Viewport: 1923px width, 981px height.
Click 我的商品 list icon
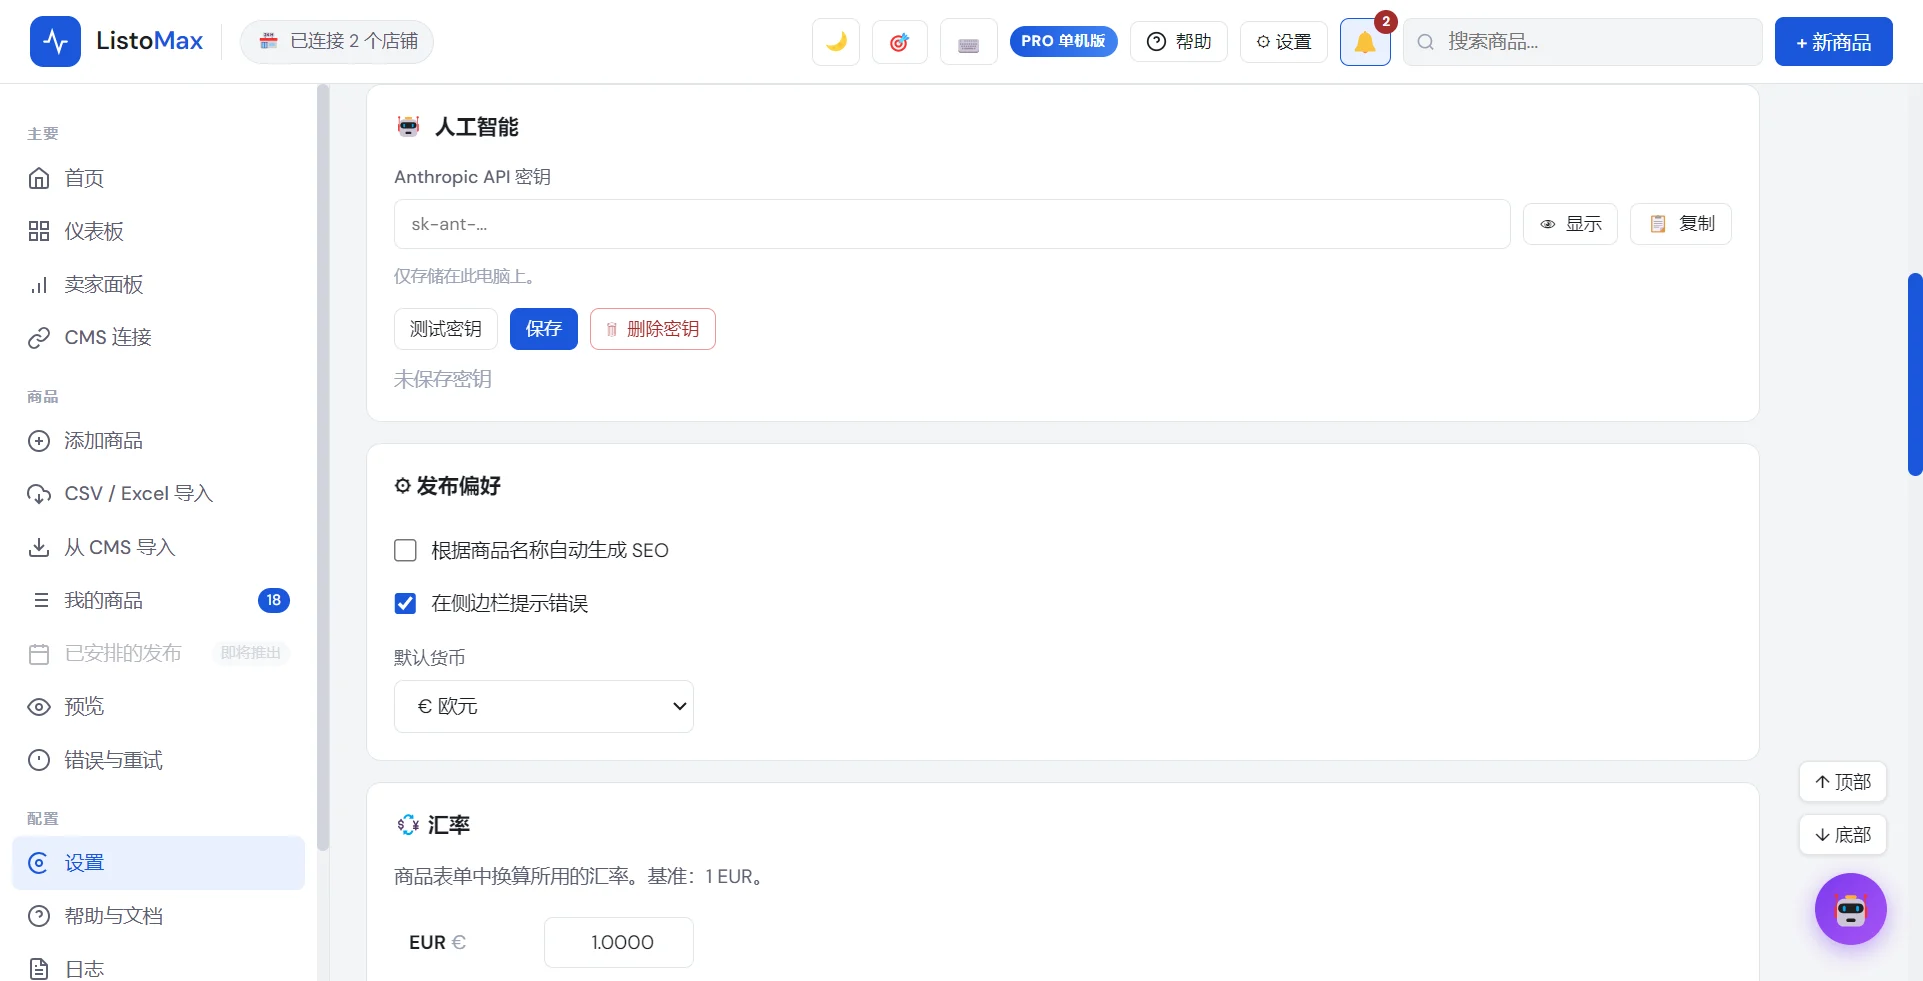click(x=40, y=600)
